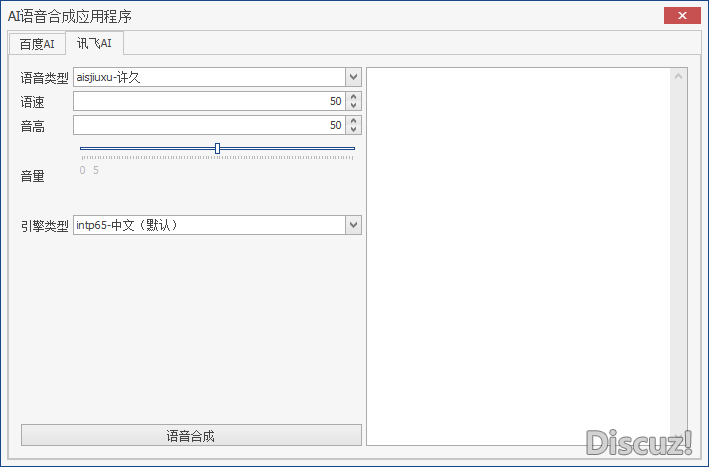709x467 pixels.
Task: Decrease 语速 value with down arrow
Action: click(354, 105)
